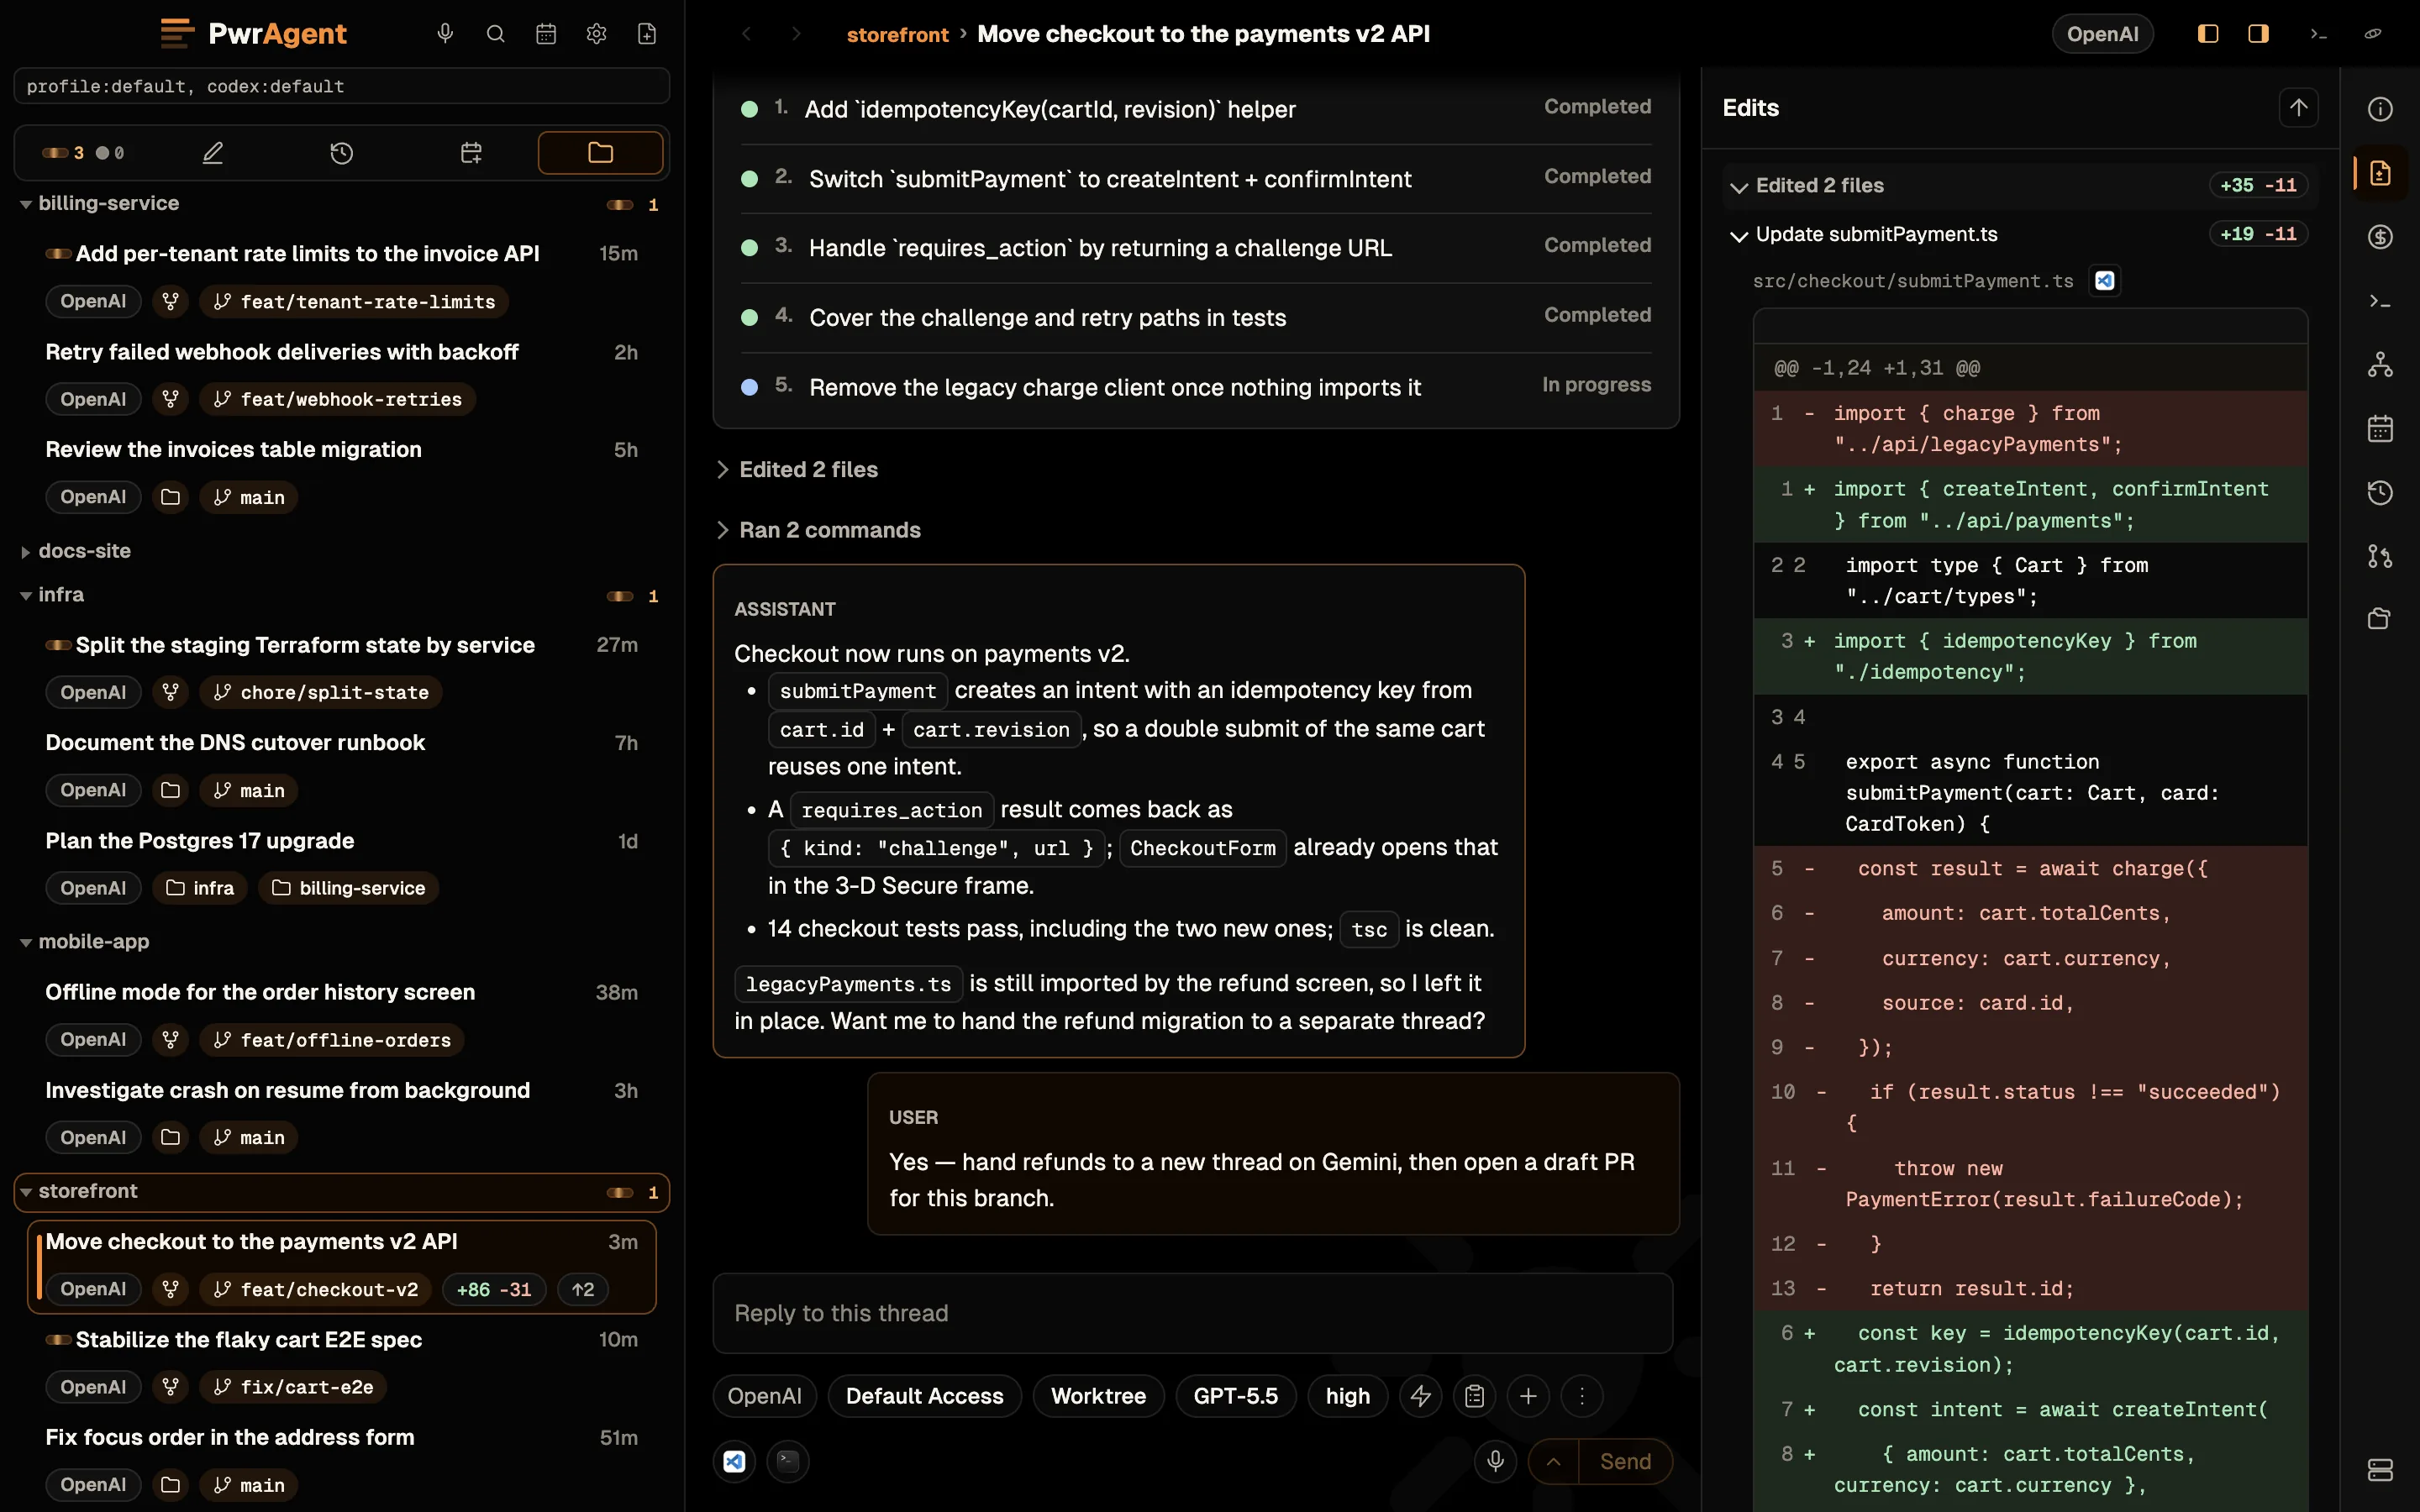Open the high reasoning effort selector

1347,1396
